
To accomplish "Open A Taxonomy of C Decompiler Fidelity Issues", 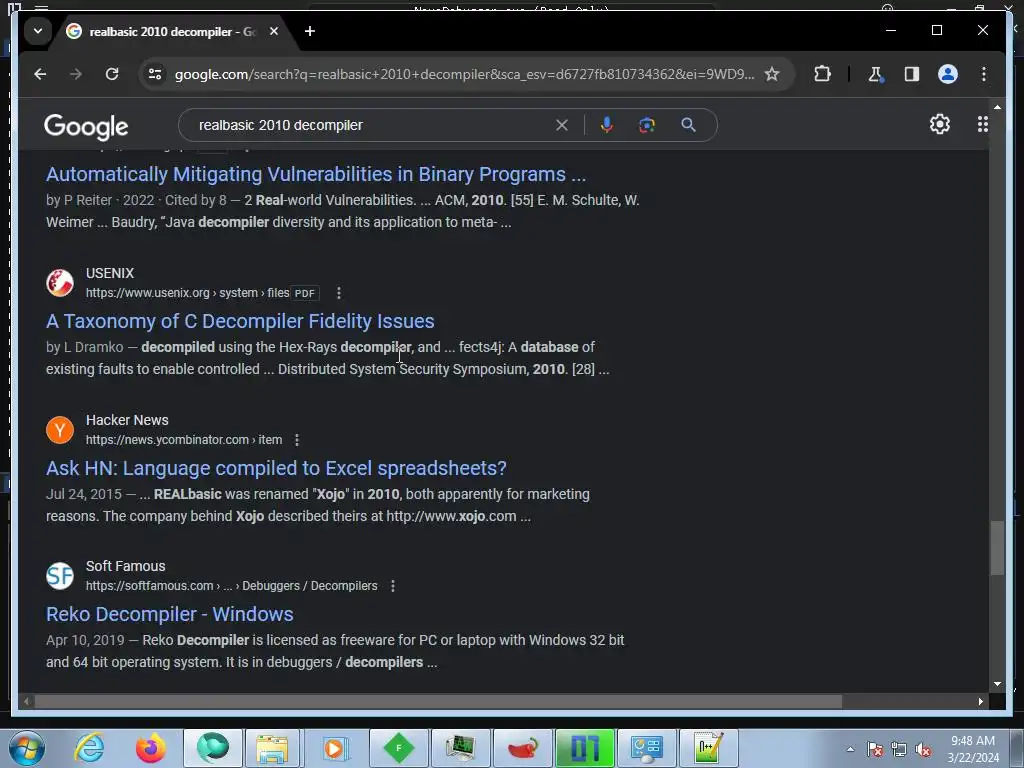I will (x=240, y=321).
